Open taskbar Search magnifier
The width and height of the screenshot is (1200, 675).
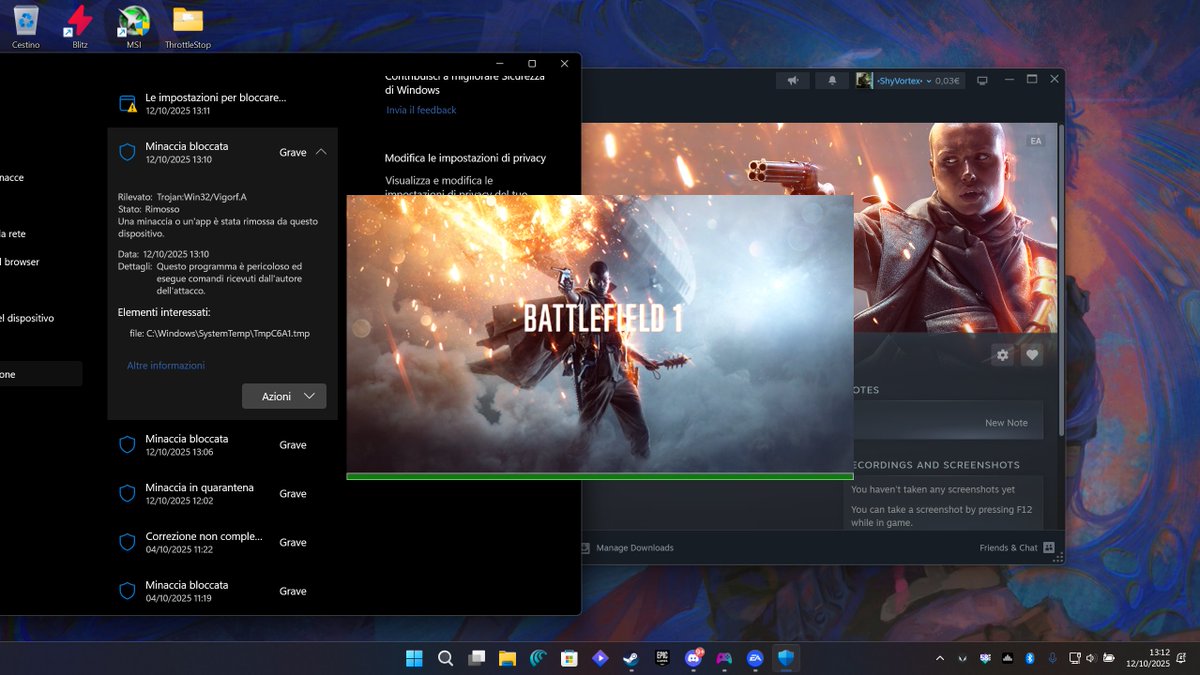pyautogui.click(x=446, y=658)
